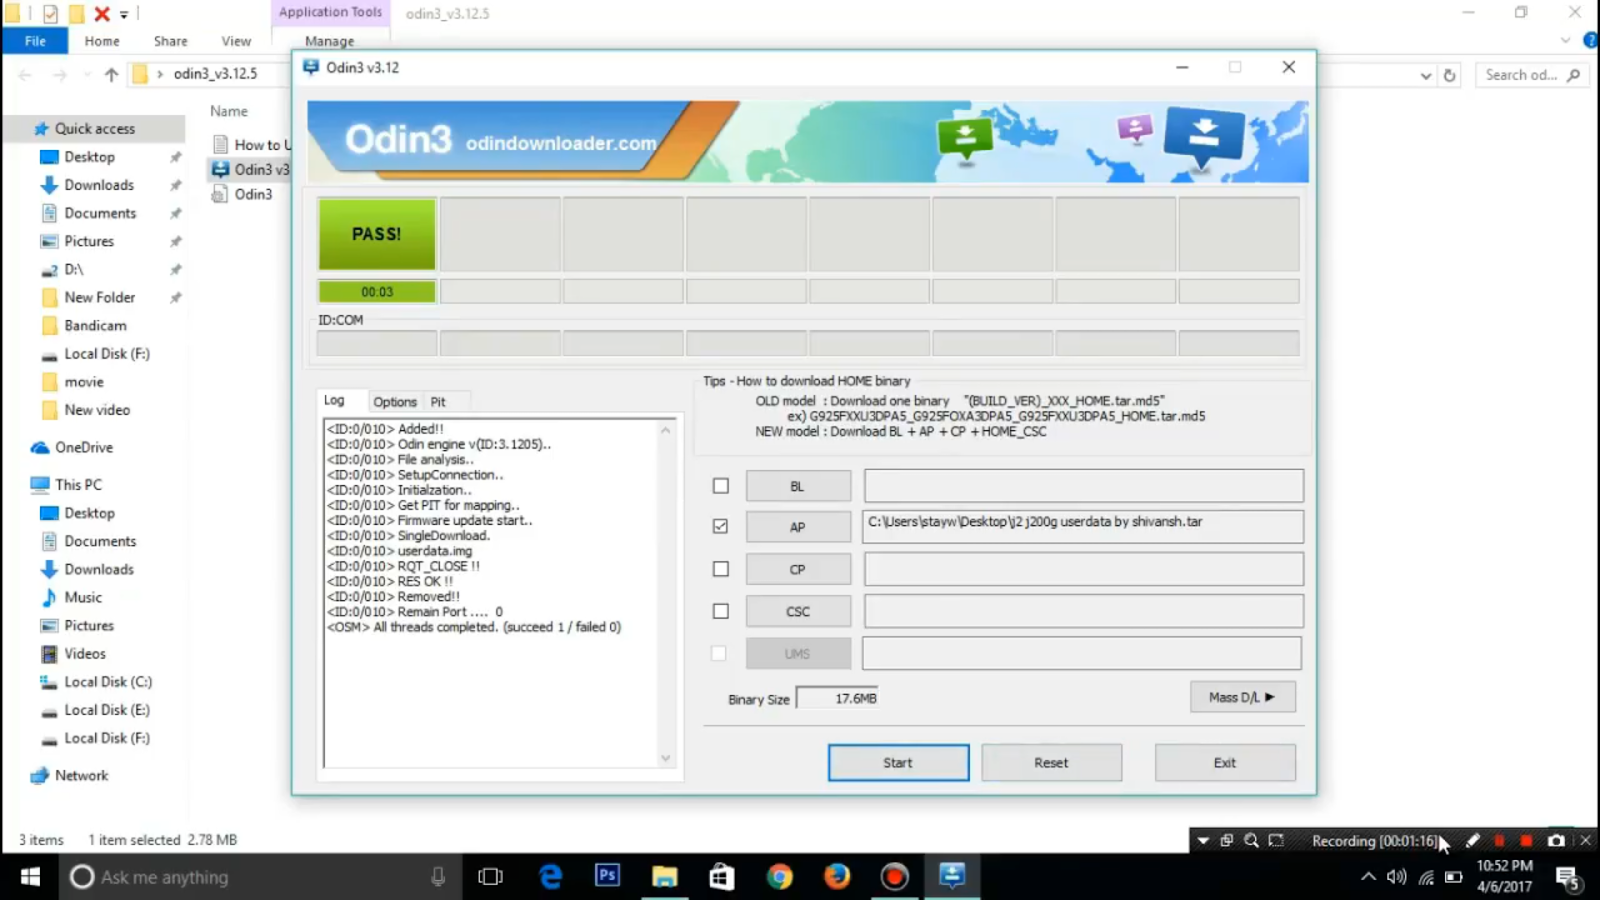Expand the address bar history dropdown
The width and height of the screenshot is (1600, 900).
tap(1426, 75)
